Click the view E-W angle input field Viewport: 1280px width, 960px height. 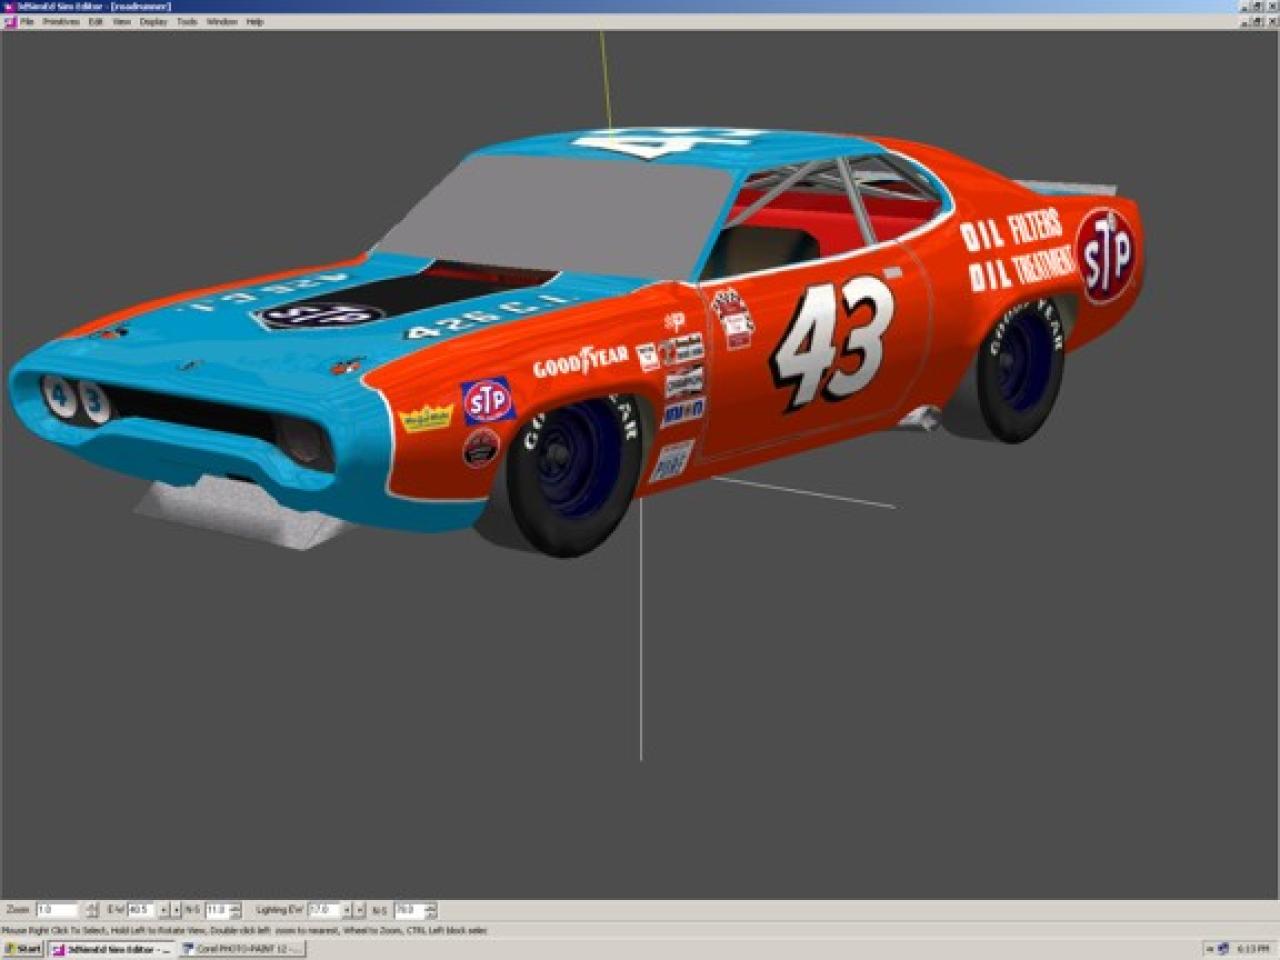140,910
